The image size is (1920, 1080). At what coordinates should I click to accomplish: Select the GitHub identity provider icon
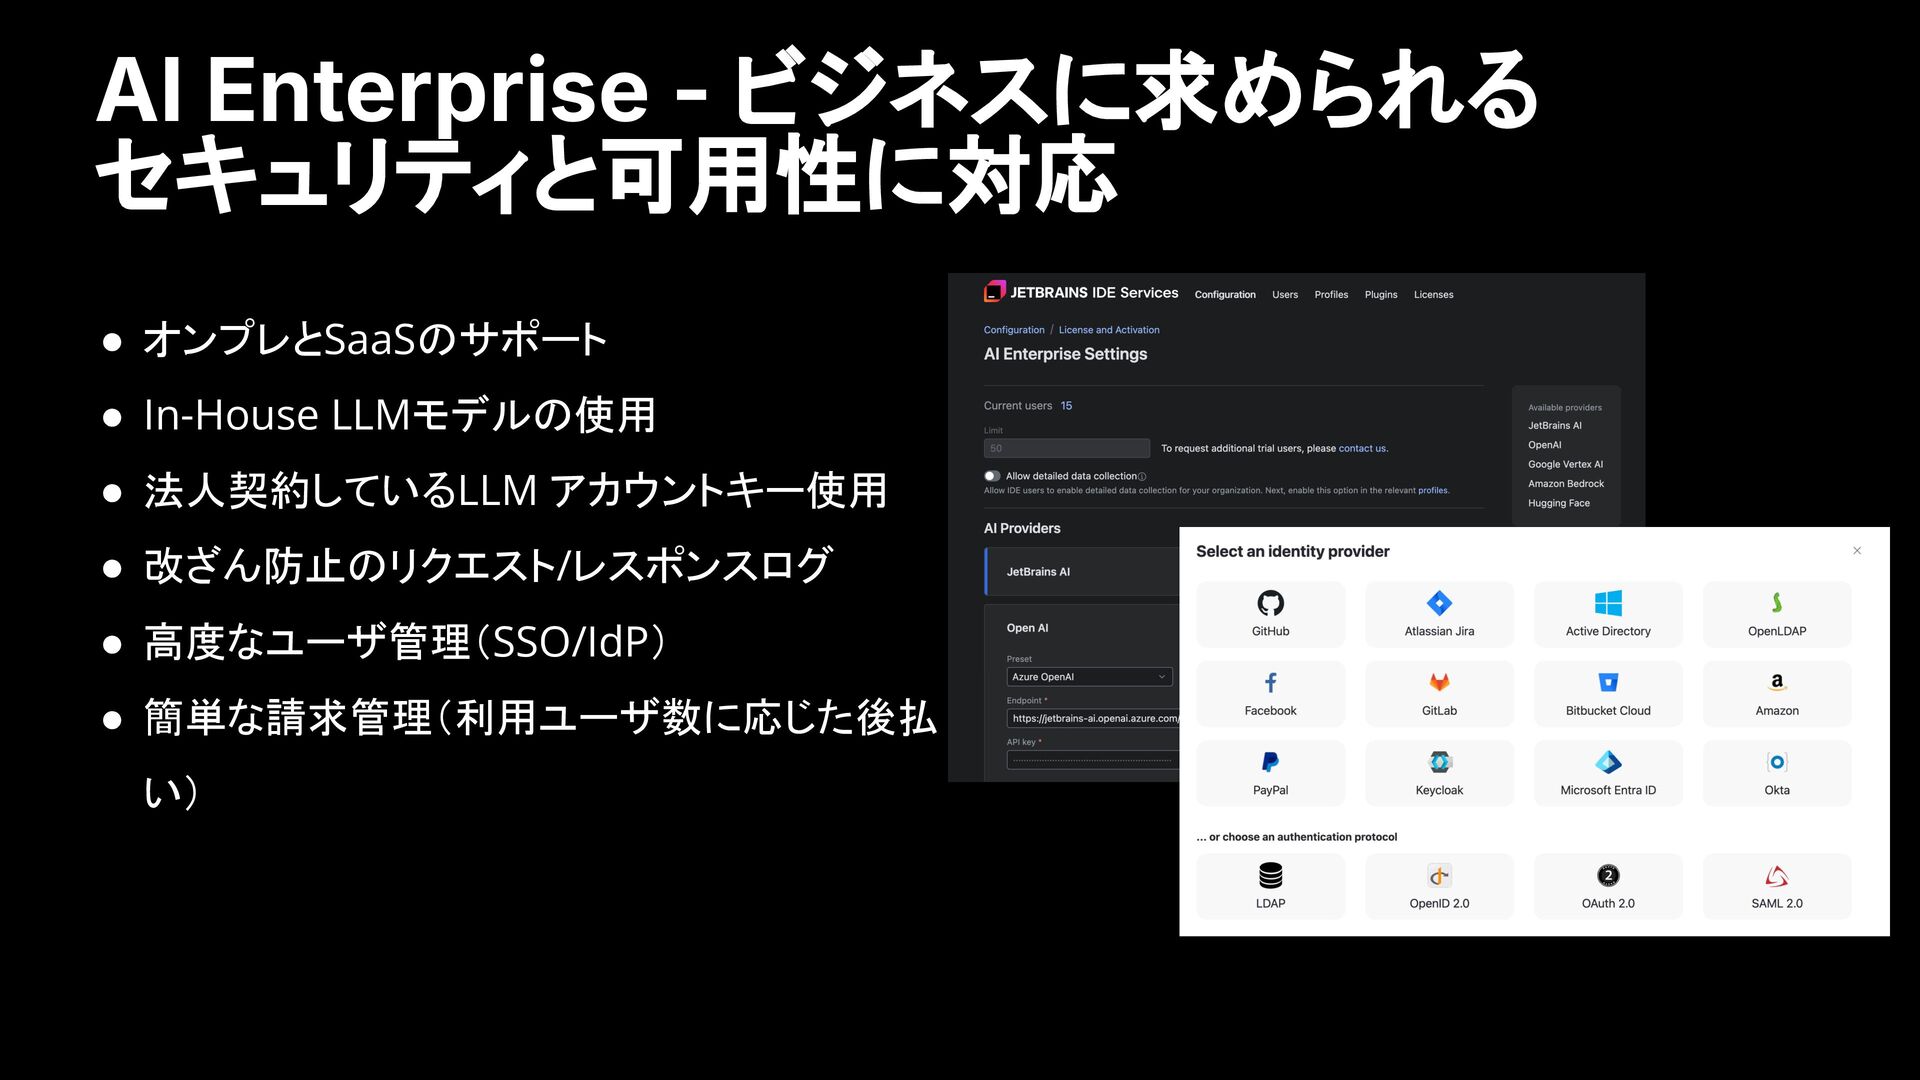pyautogui.click(x=1270, y=603)
